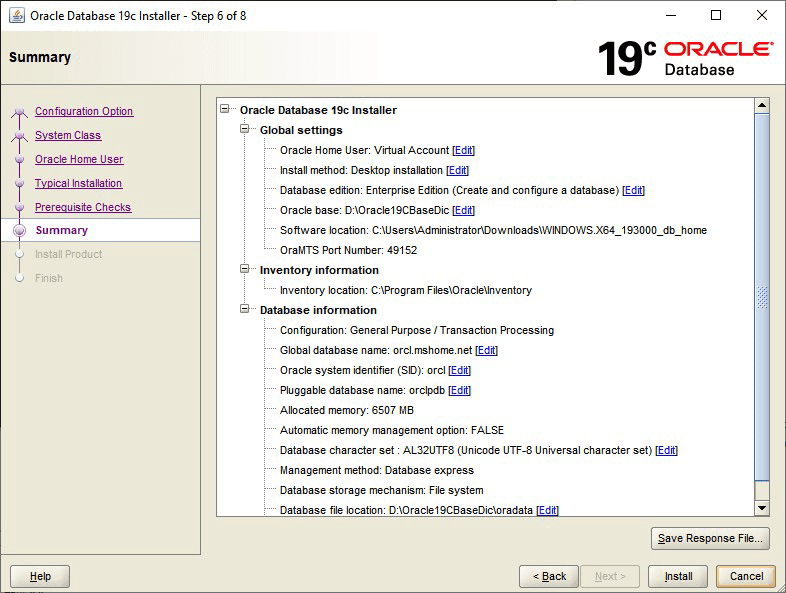Select Management method: Database express row
Viewport: 786px width, 593px height.
(x=377, y=470)
